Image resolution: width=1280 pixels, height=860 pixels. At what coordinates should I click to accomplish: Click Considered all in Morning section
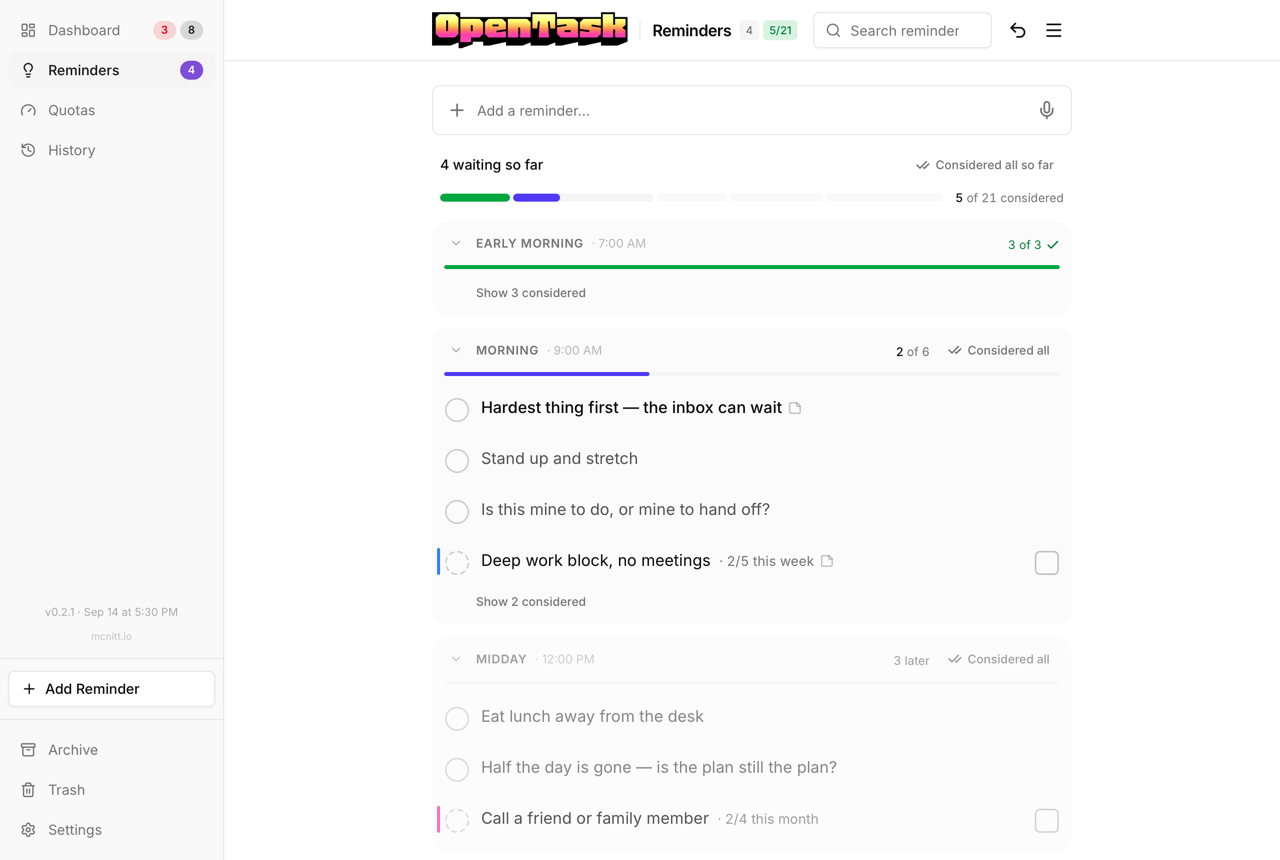point(999,350)
